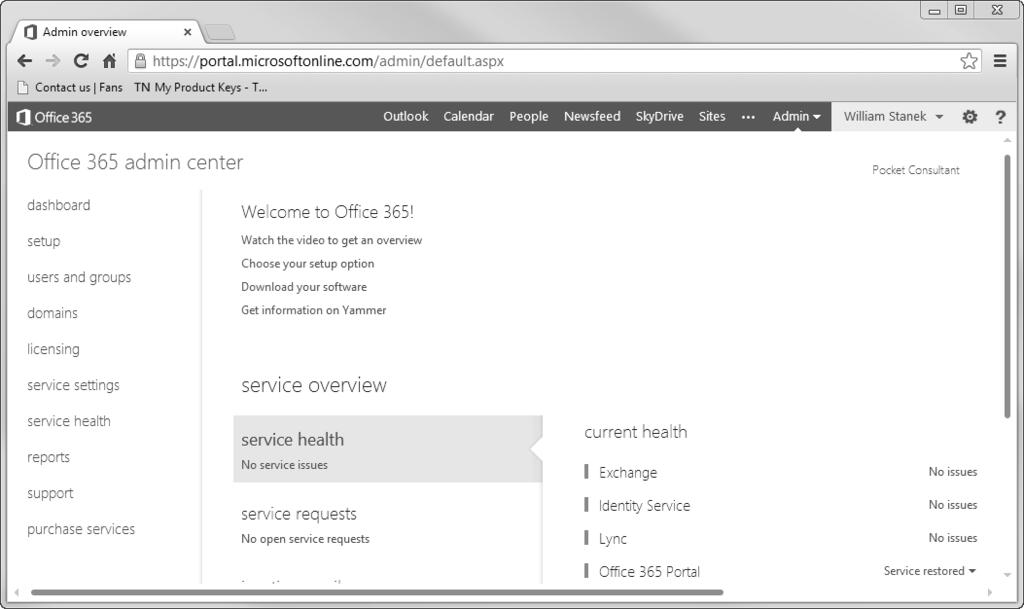Open reports in the left sidebar
The image size is (1024, 609).
(x=48, y=458)
